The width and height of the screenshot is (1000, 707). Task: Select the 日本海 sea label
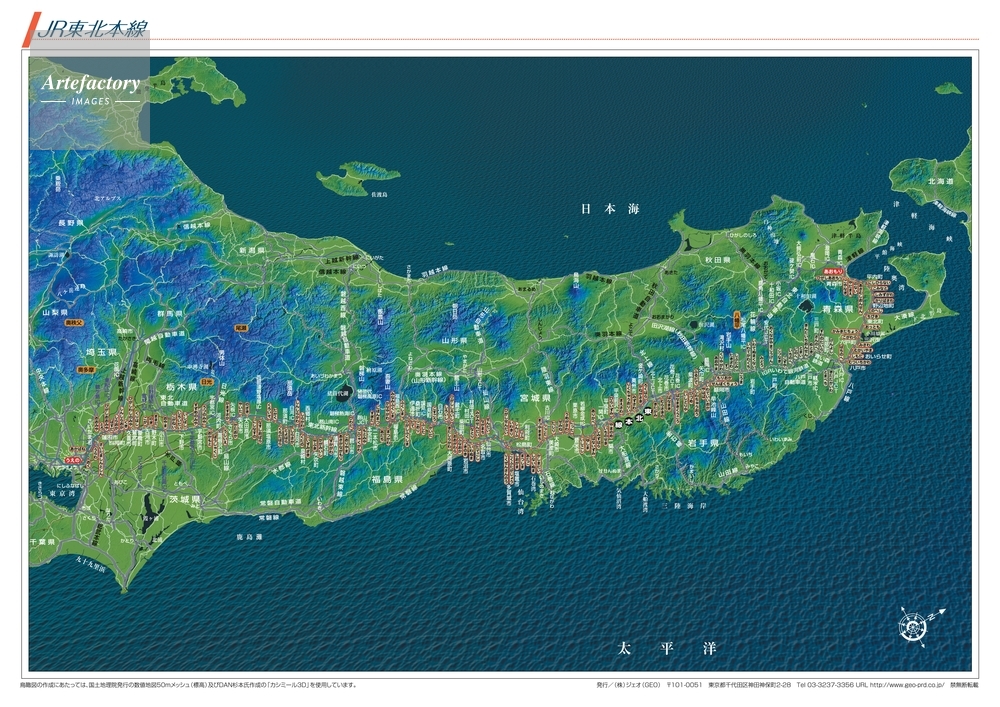coord(610,209)
